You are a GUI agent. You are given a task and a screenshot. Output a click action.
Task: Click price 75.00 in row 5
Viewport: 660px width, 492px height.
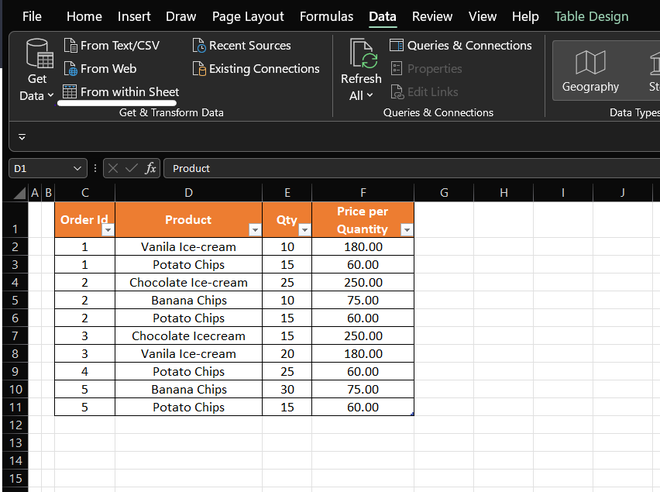pyautogui.click(x=363, y=301)
